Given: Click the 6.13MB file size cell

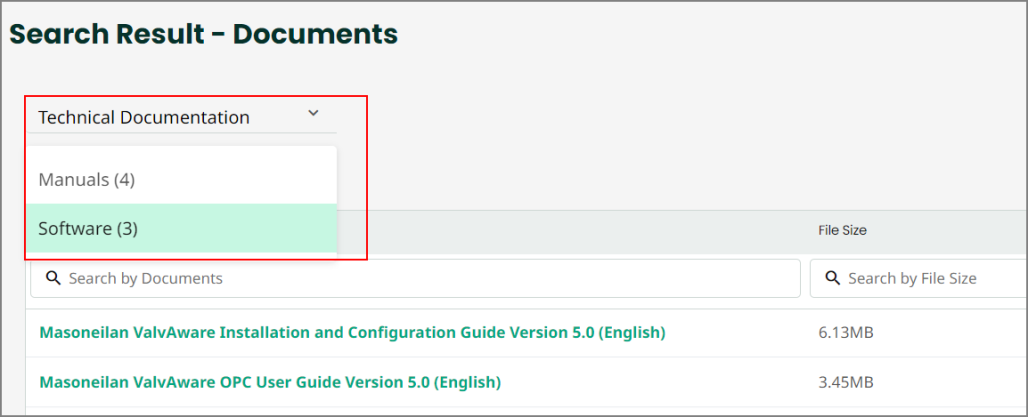Looking at the screenshot, I should point(846,331).
